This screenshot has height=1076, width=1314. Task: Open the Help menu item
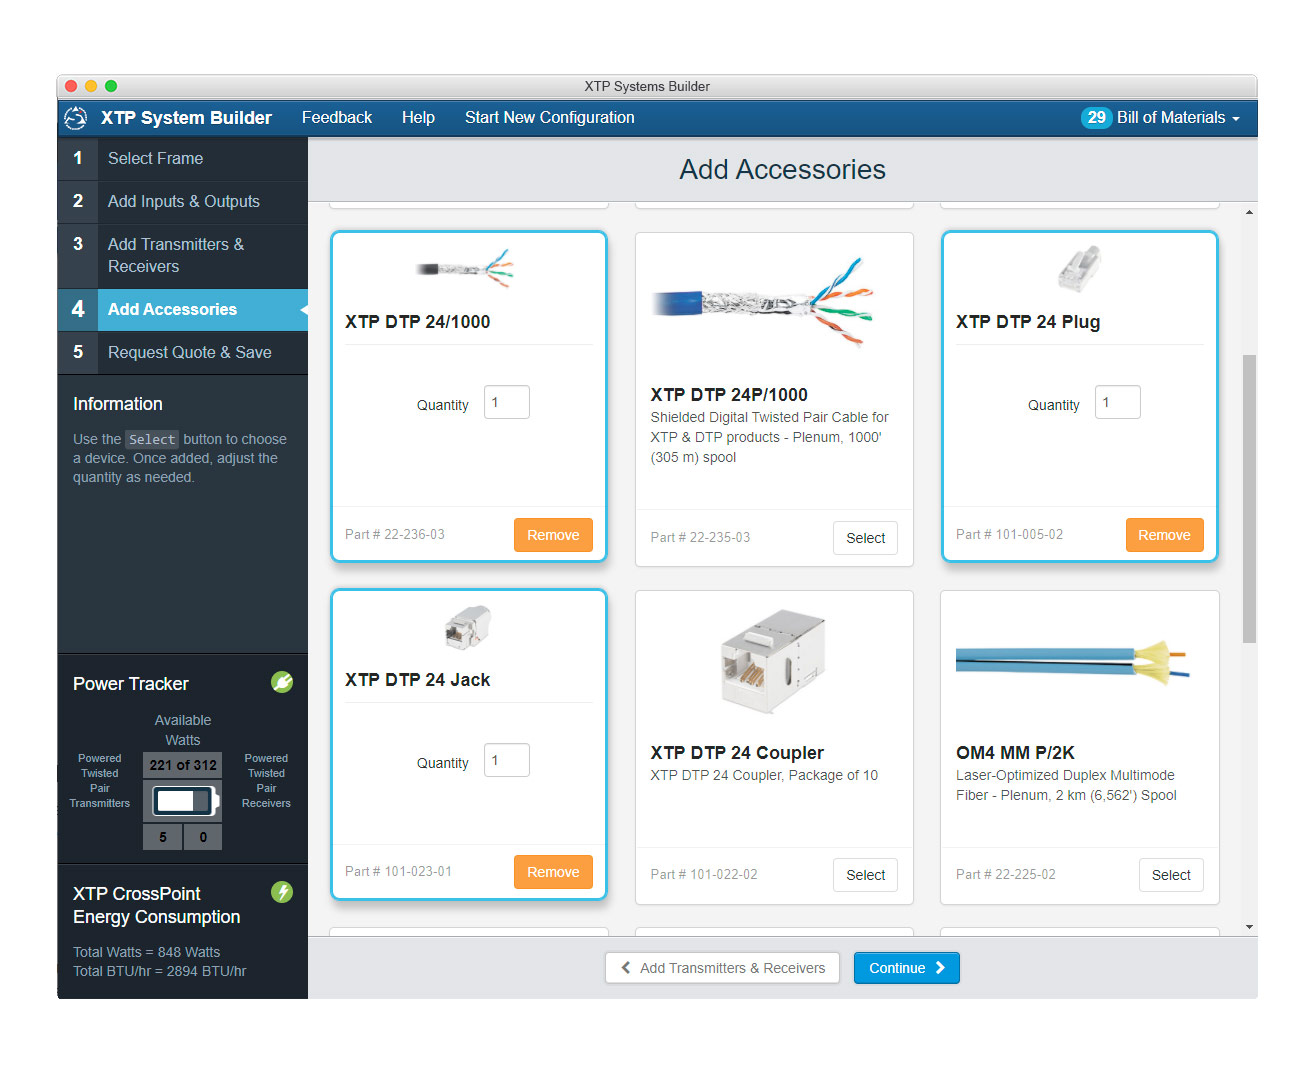[418, 118]
